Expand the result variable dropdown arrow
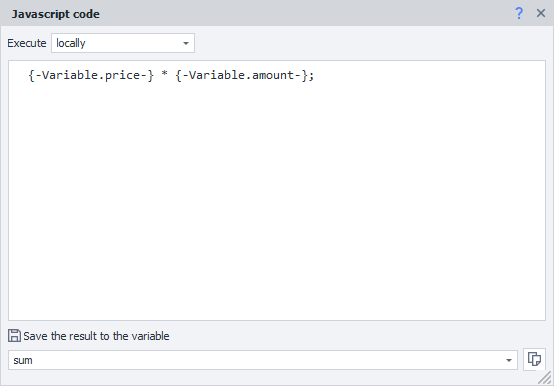This screenshot has height=386, width=554. click(x=509, y=360)
